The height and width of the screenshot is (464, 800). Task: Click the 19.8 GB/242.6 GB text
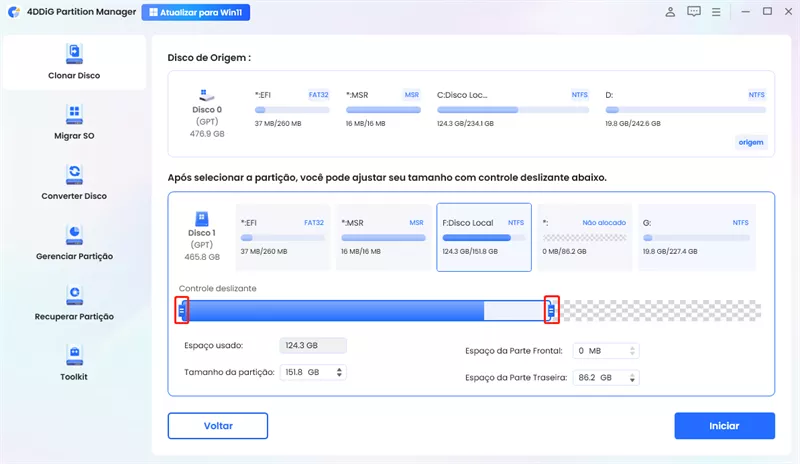(633, 124)
